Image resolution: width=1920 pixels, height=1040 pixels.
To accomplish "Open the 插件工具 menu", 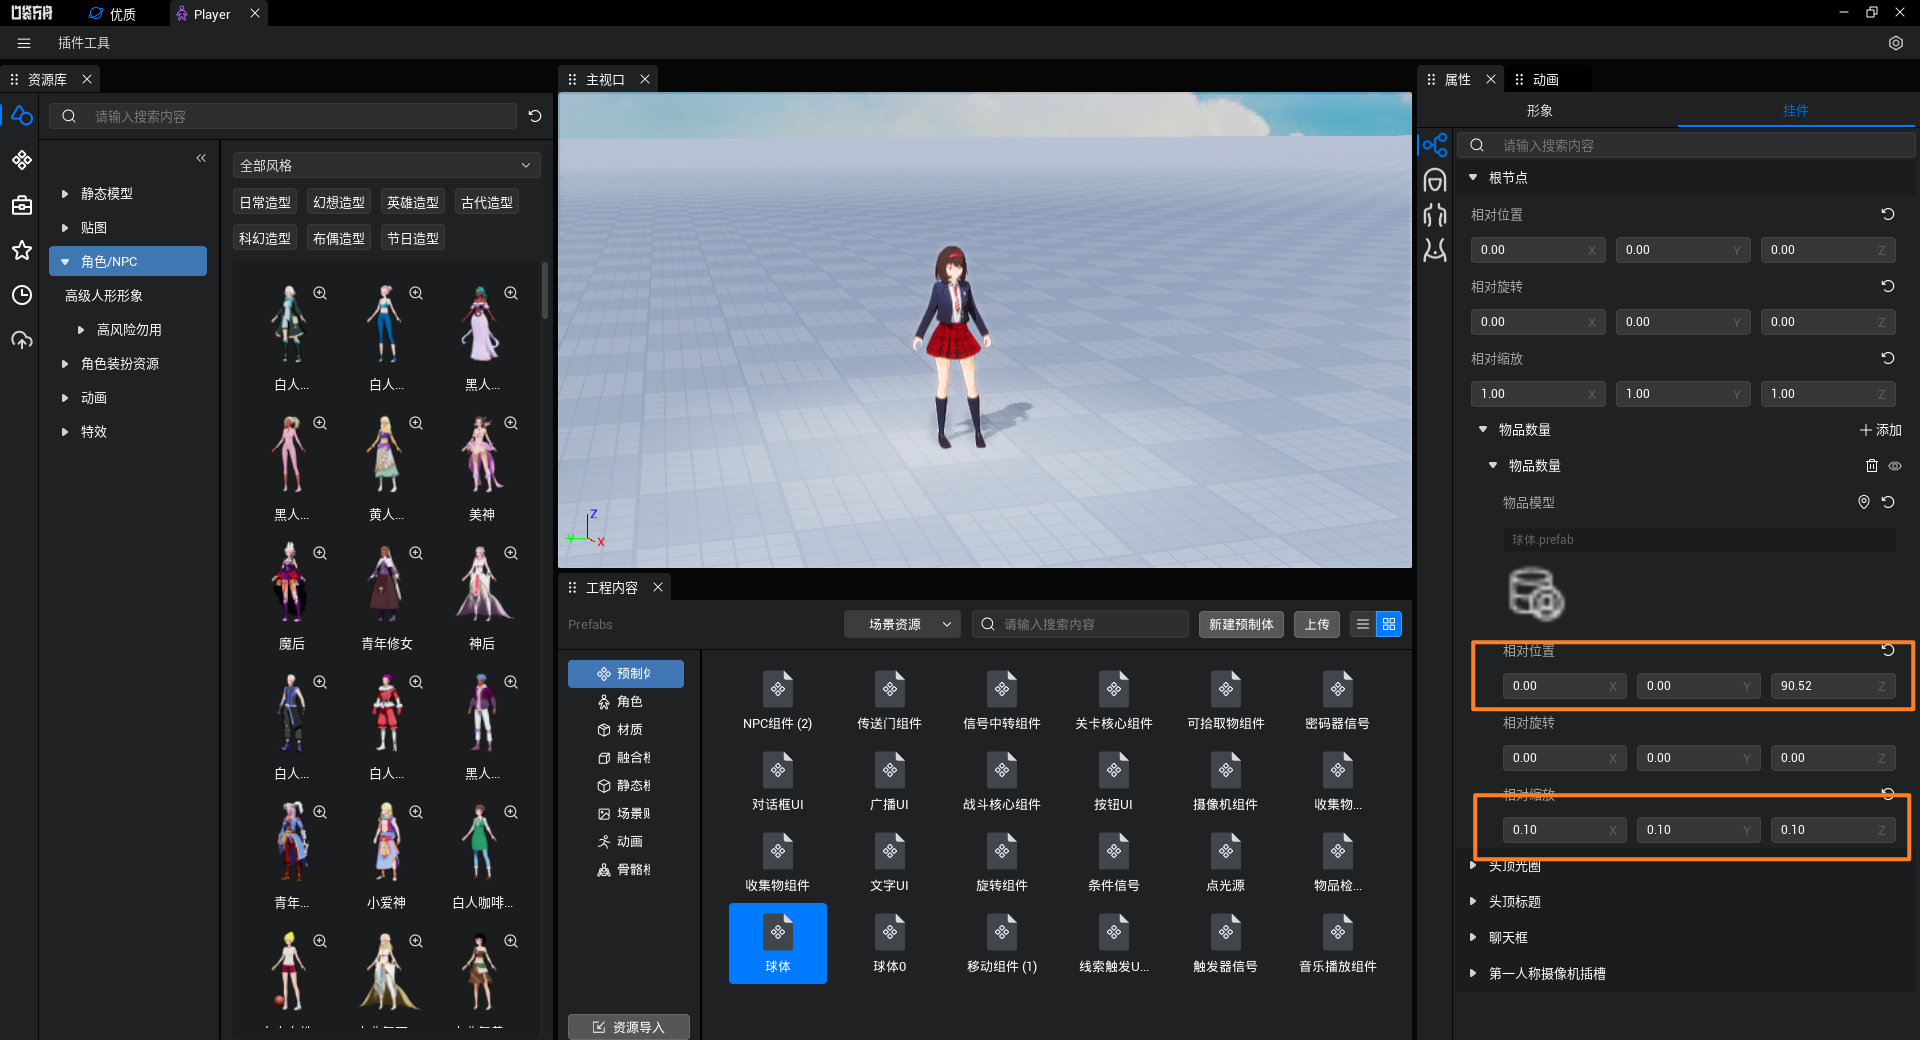I will [x=84, y=43].
